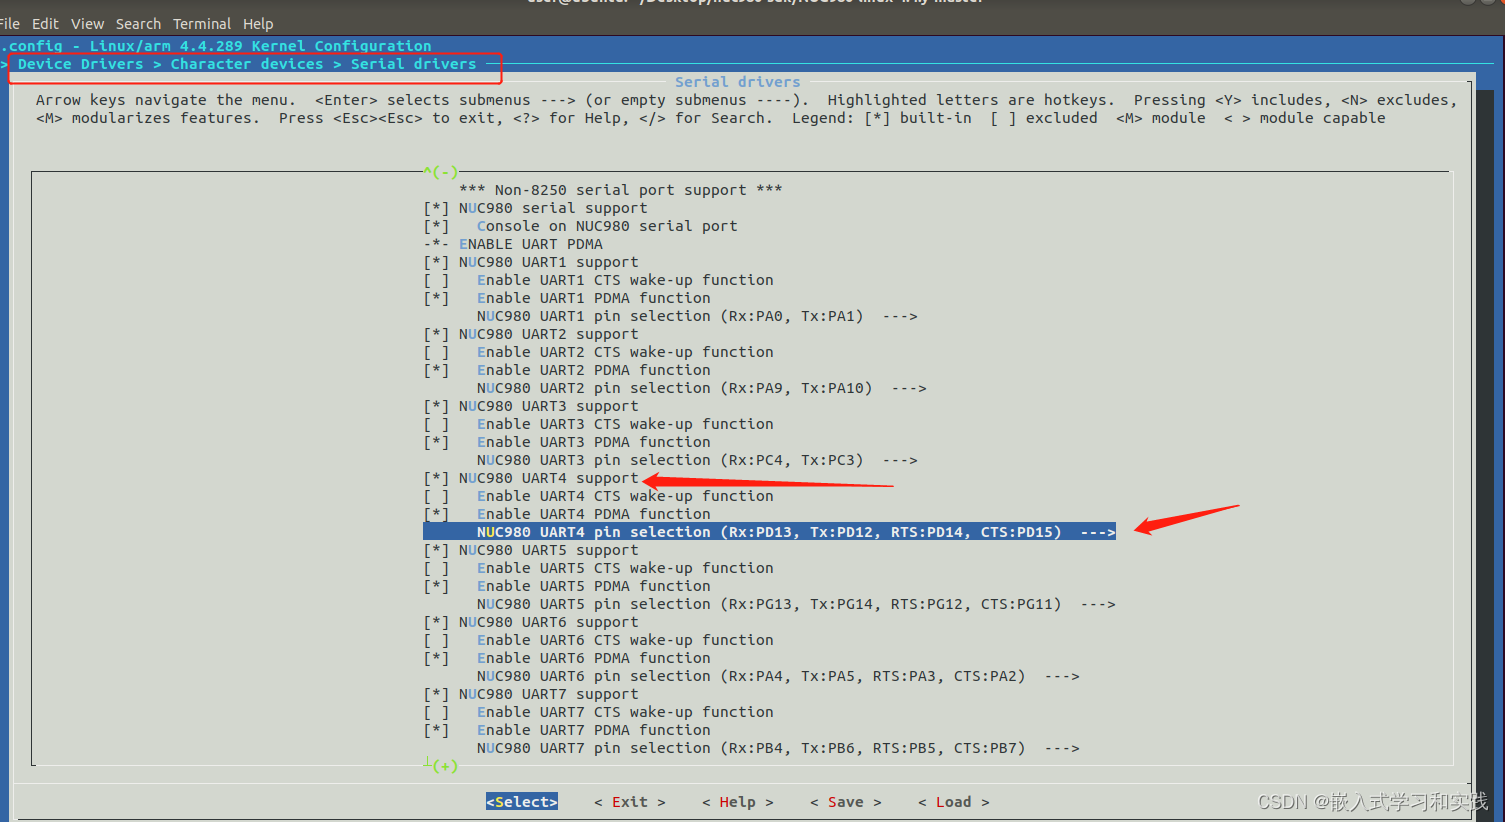
Task: Choose the Load button
Action: point(954,802)
